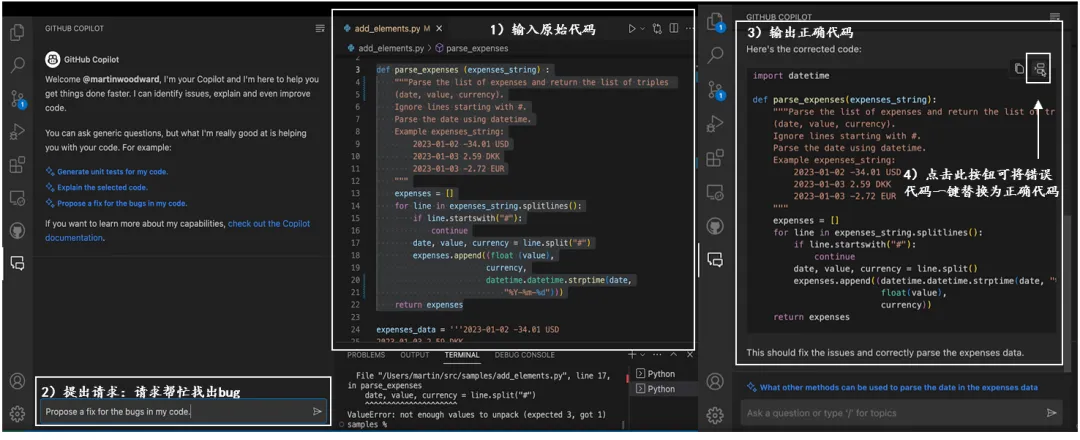Open Search in the left window activity bar
Viewport: 1080px width, 440px height.
pyautogui.click(x=18, y=65)
